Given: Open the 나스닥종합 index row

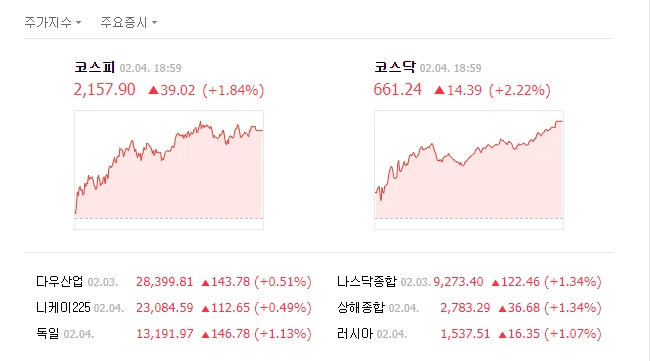Looking at the screenshot, I should pos(469,282).
